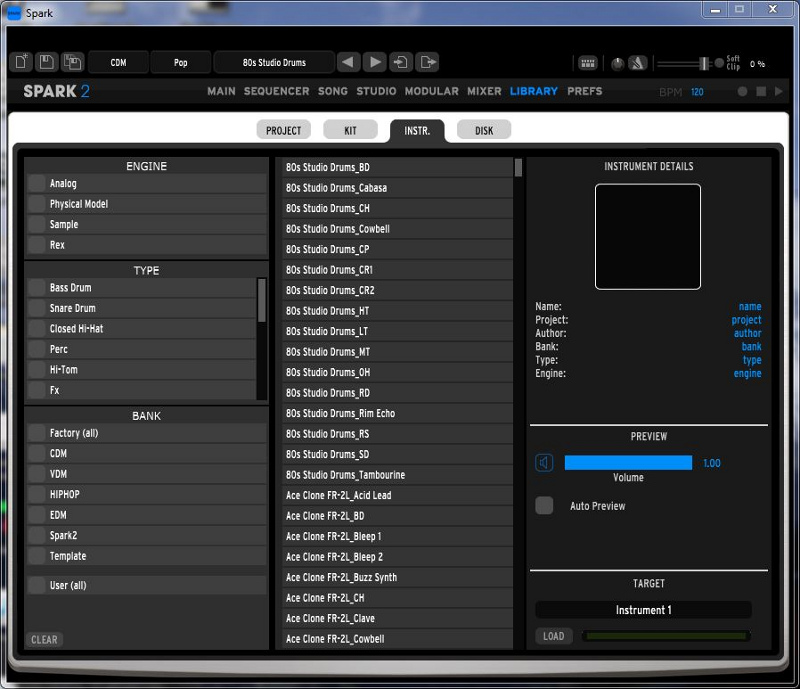This screenshot has height=689, width=800.
Task: Switch to the SEQUENCER view
Action: [x=276, y=91]
